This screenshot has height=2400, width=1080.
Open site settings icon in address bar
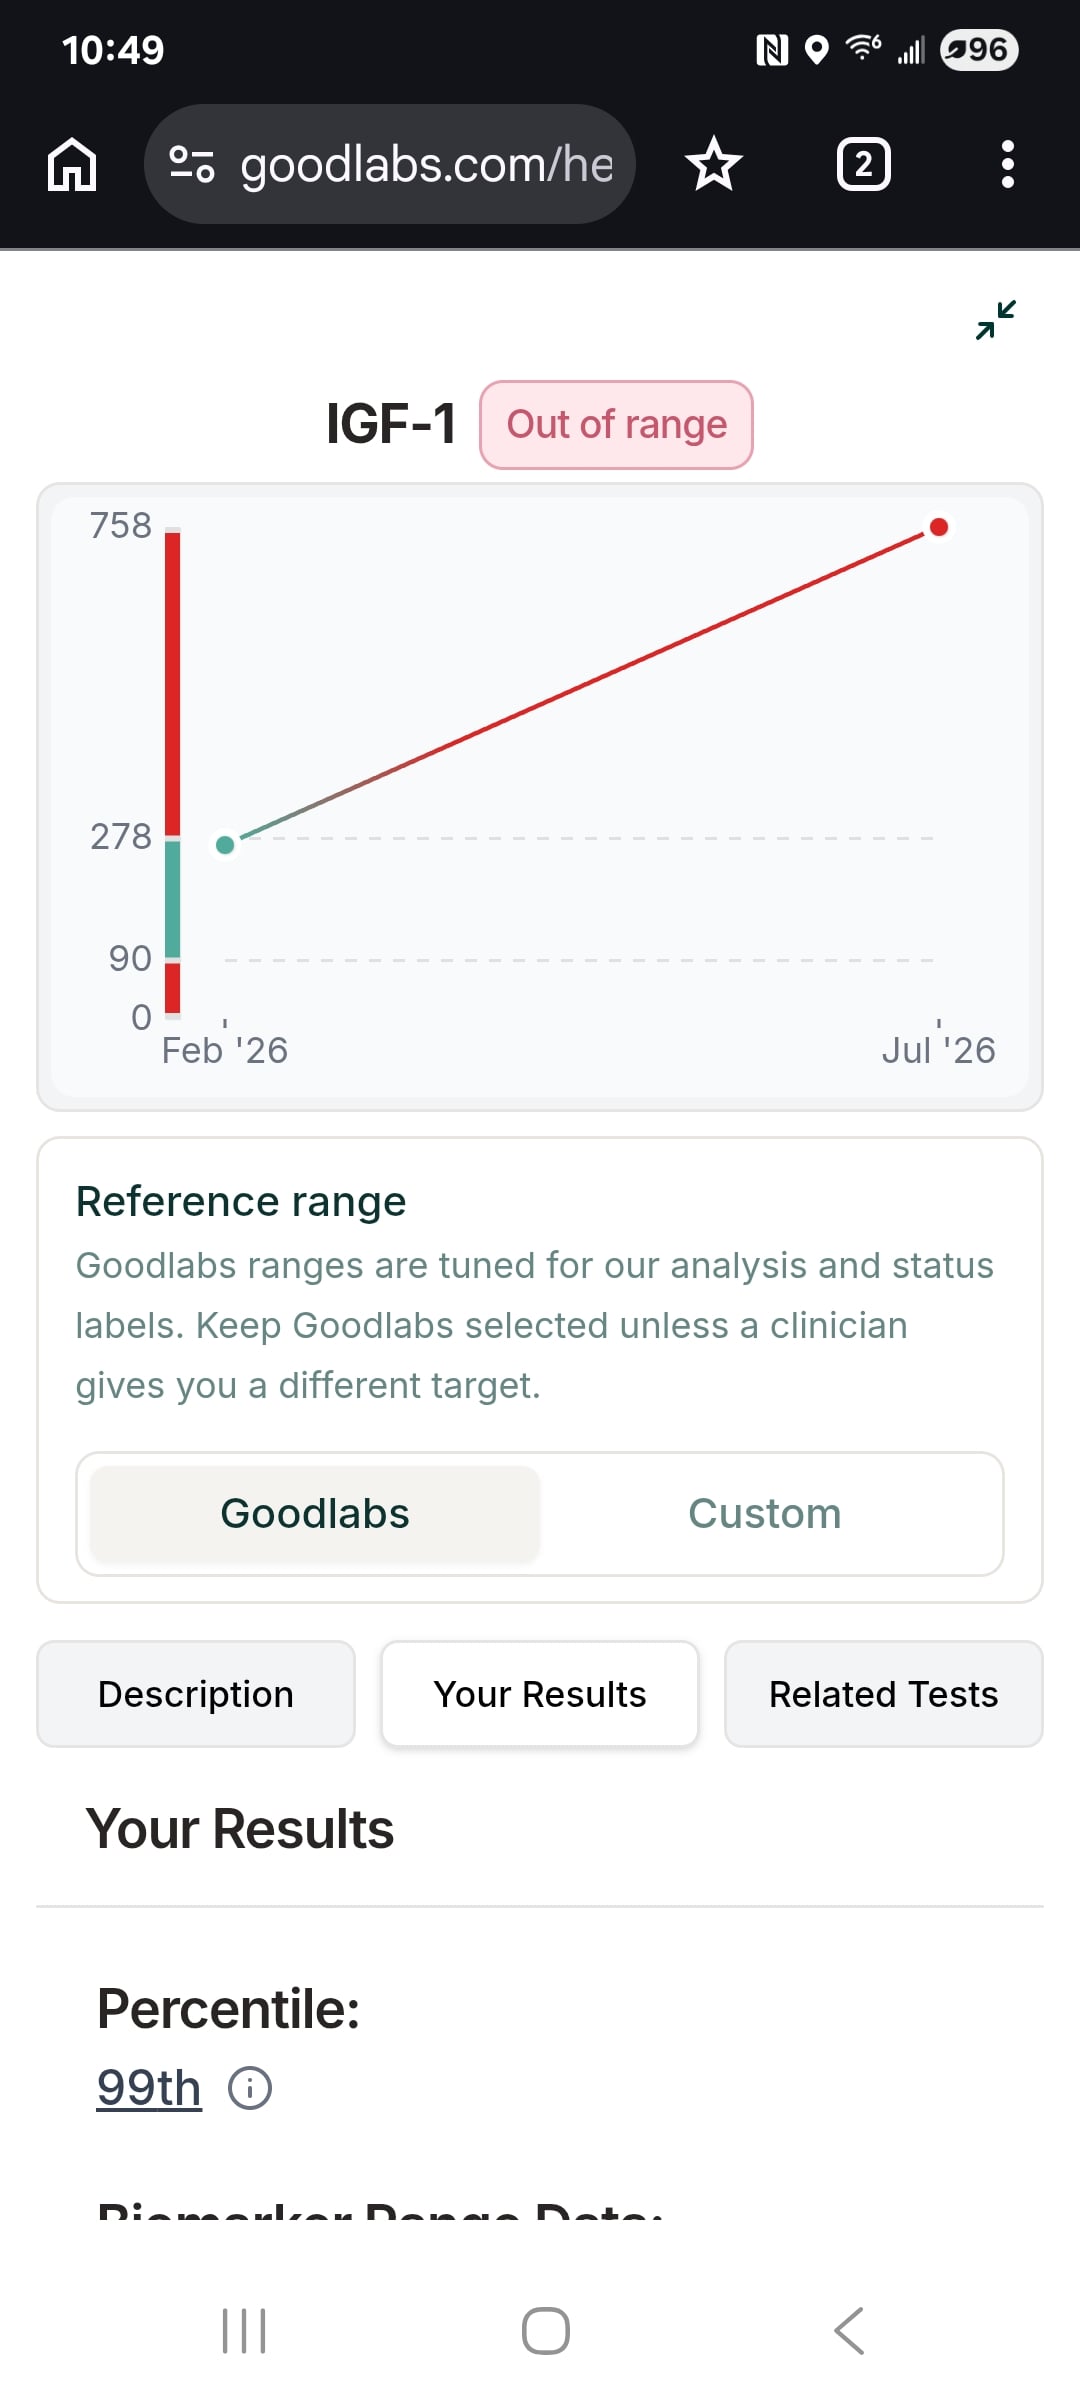point(191,164)
